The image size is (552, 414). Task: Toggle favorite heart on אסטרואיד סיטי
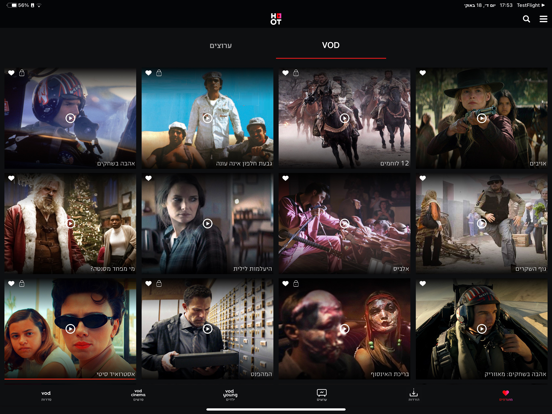click(11, 283)
